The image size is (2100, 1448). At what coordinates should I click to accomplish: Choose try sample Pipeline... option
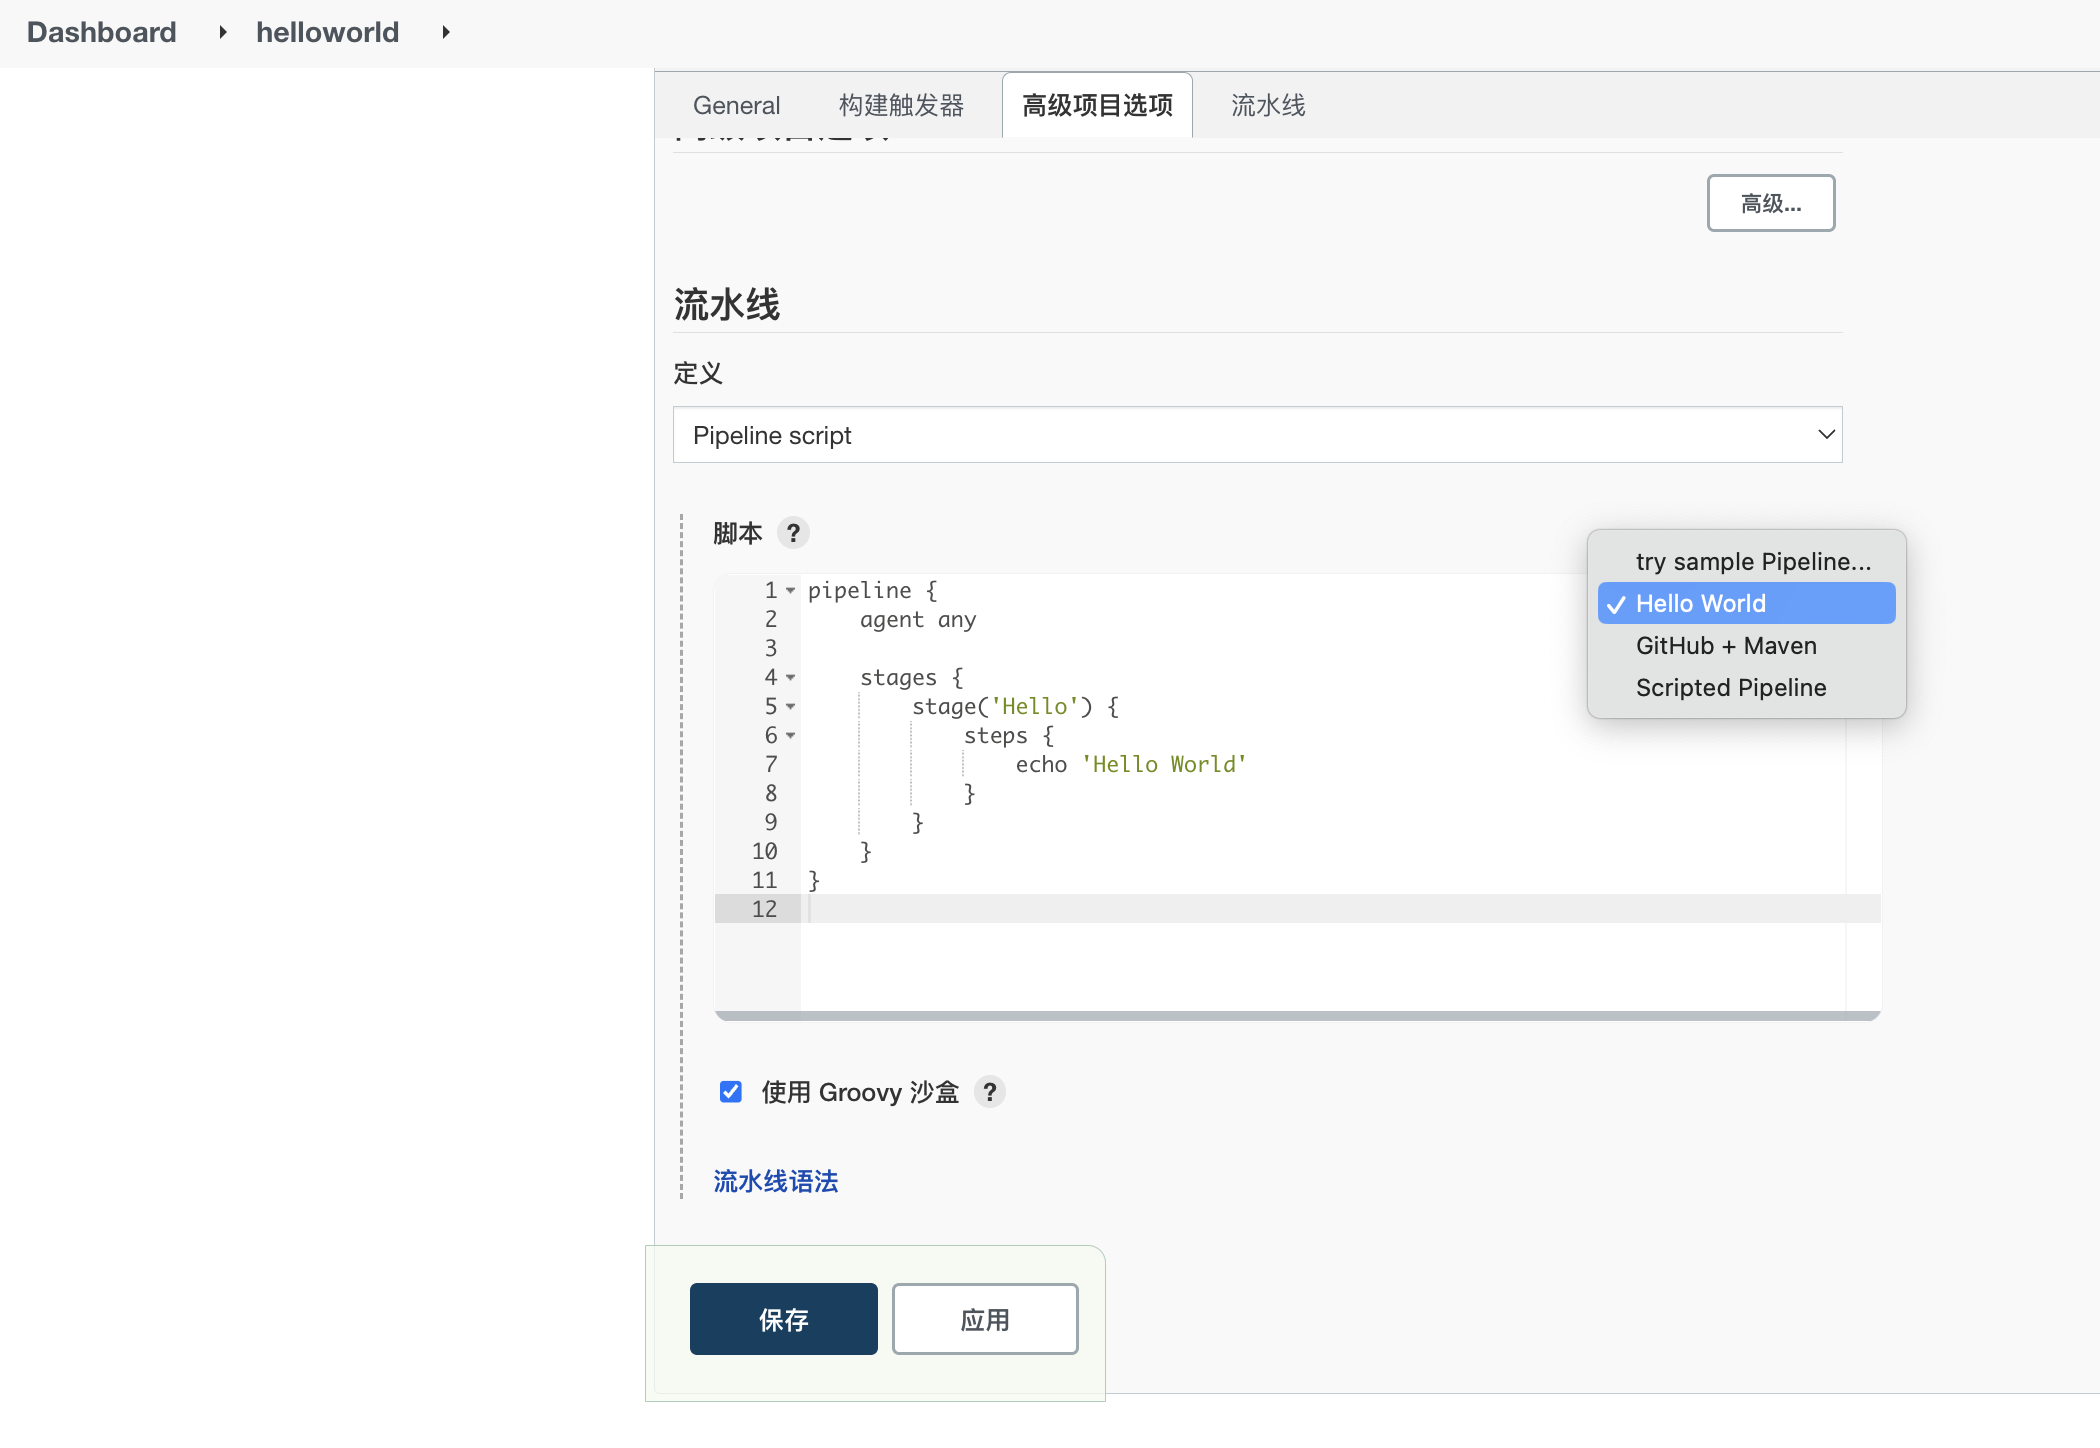coord(1746,562)
